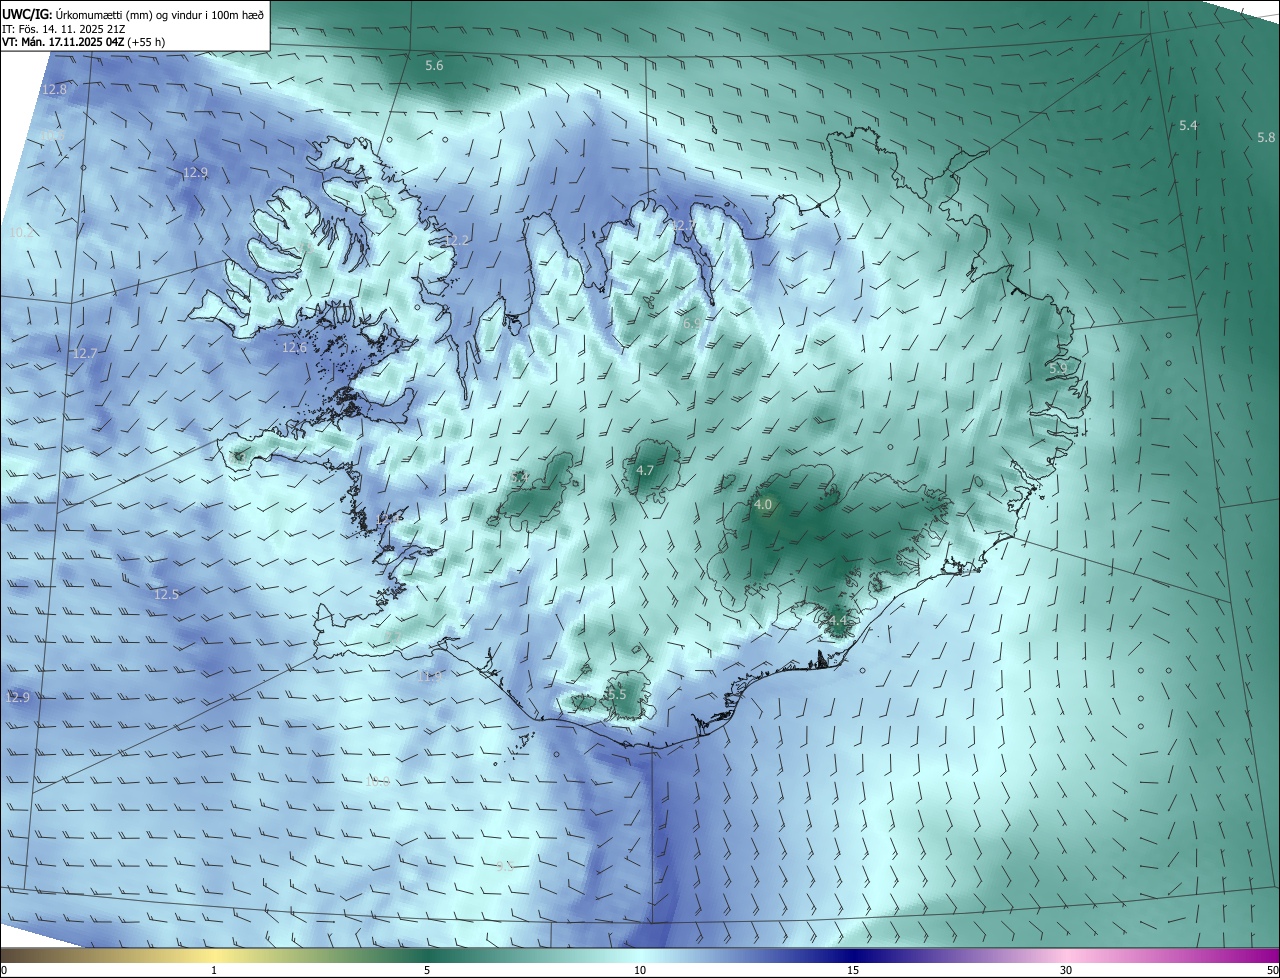Click the UWC/IG Úrkomumætti title line
Viewport: 1280px width, 978px height.
[134, 13]
